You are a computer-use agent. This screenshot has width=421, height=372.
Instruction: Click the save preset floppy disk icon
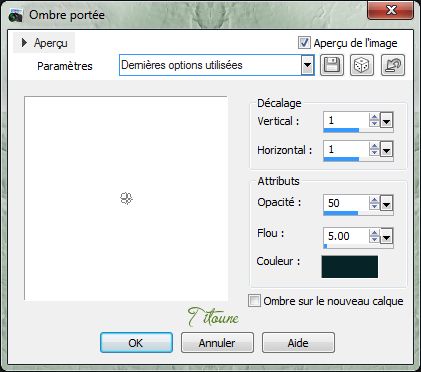[x=332, y=65]
